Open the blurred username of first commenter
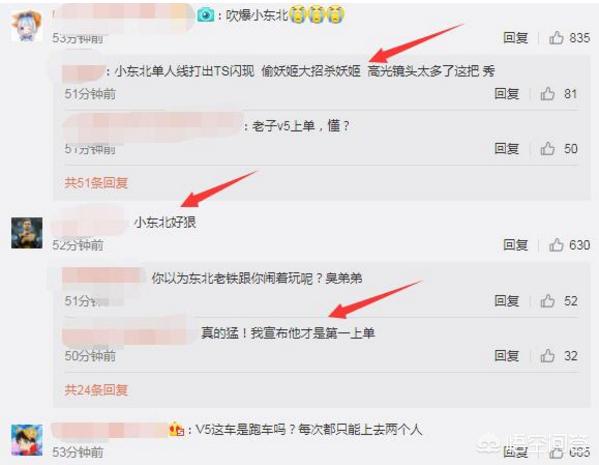This screenshot has height=465, width=599. click(122, 15)
